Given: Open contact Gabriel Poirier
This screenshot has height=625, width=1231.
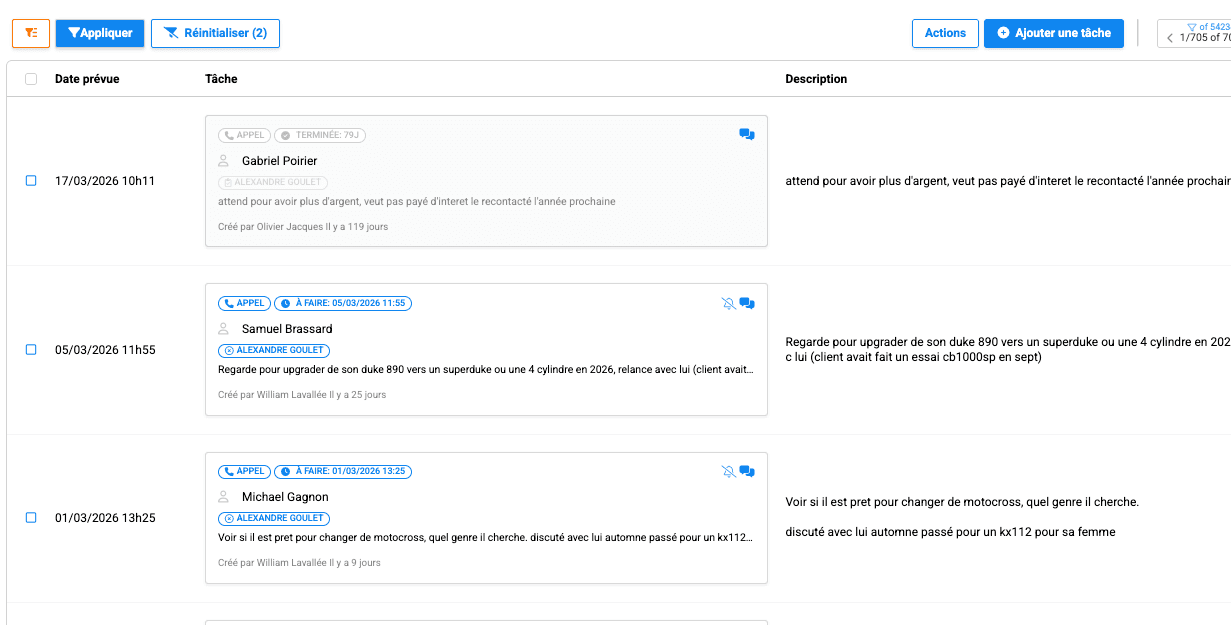Looking at the screenshot, I should click(x=280, y=161).
